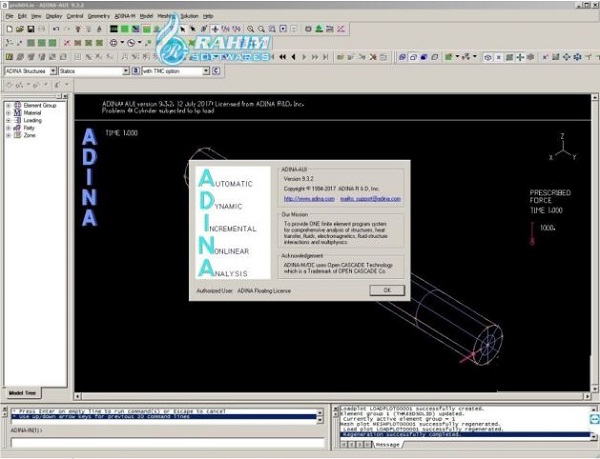Click the green upward arrow icon
This screenshot has width=600, height=459.
319,29
